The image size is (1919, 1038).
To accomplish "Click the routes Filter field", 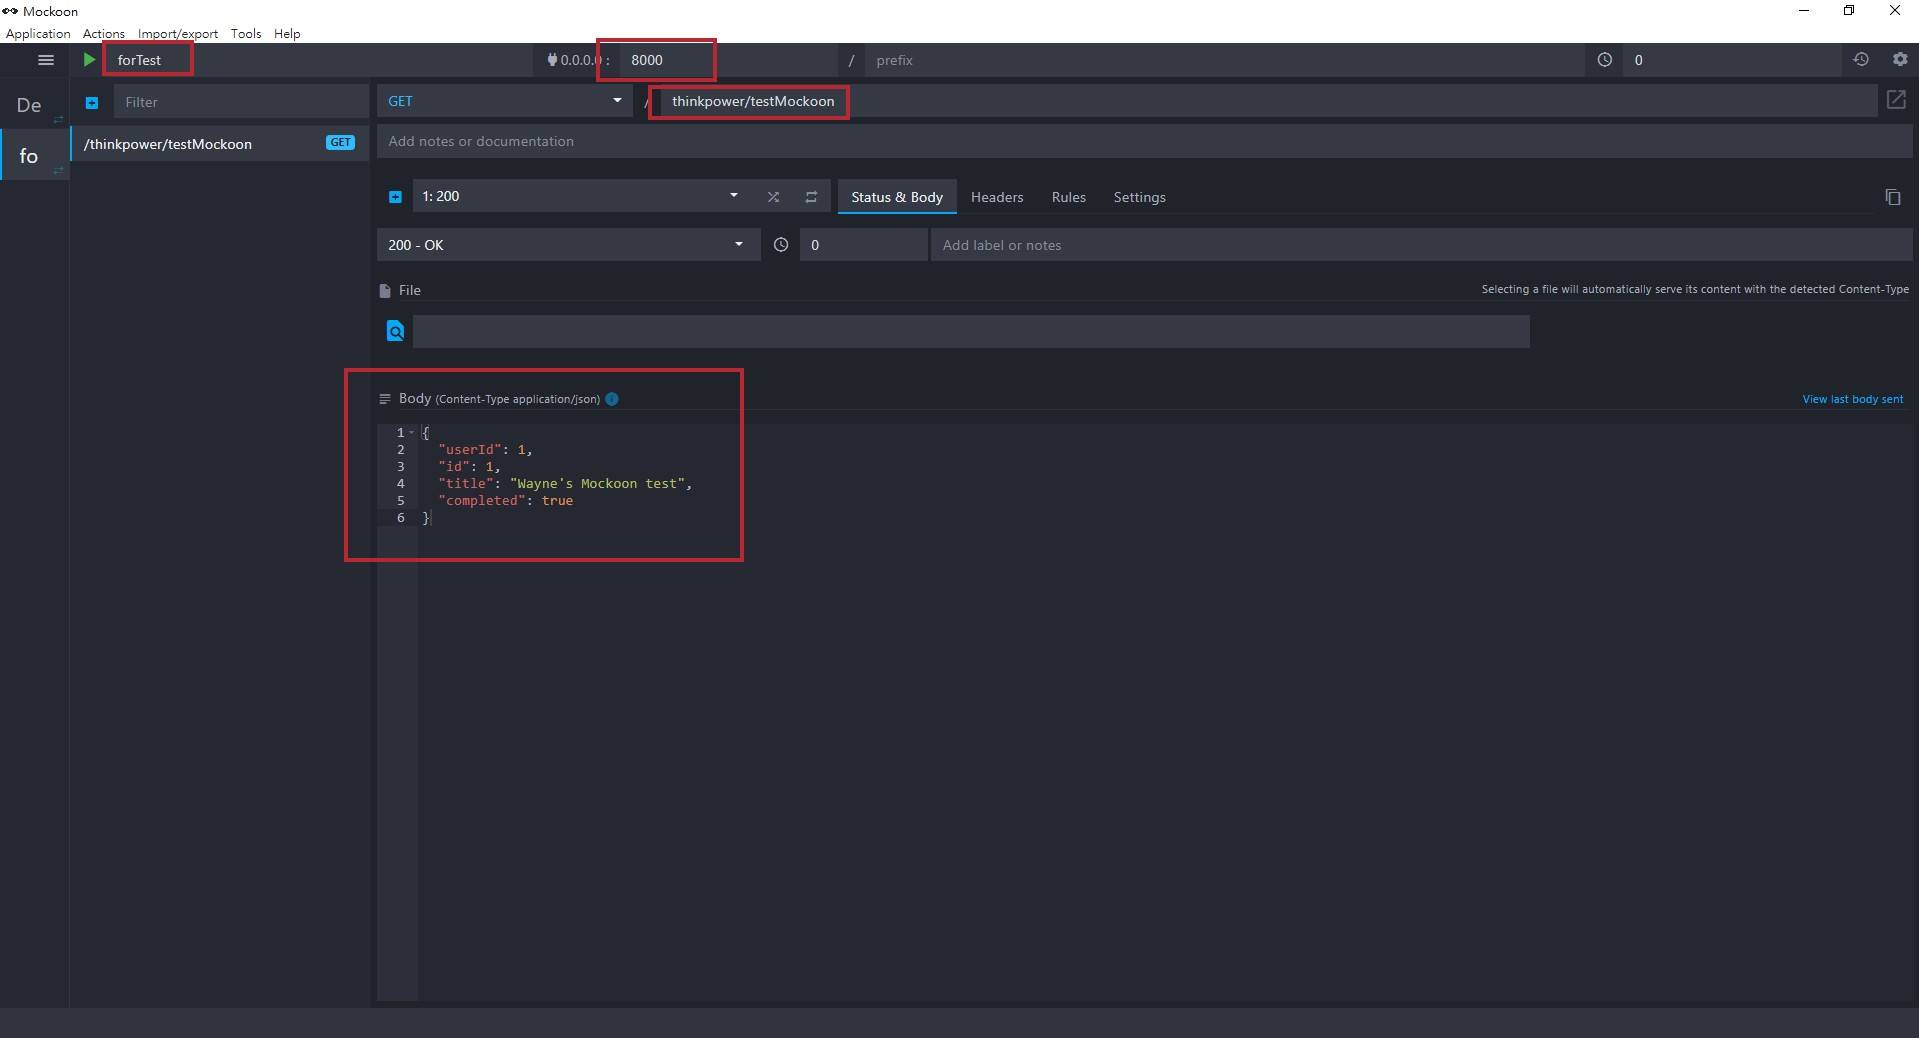I will tap(241, 102).
